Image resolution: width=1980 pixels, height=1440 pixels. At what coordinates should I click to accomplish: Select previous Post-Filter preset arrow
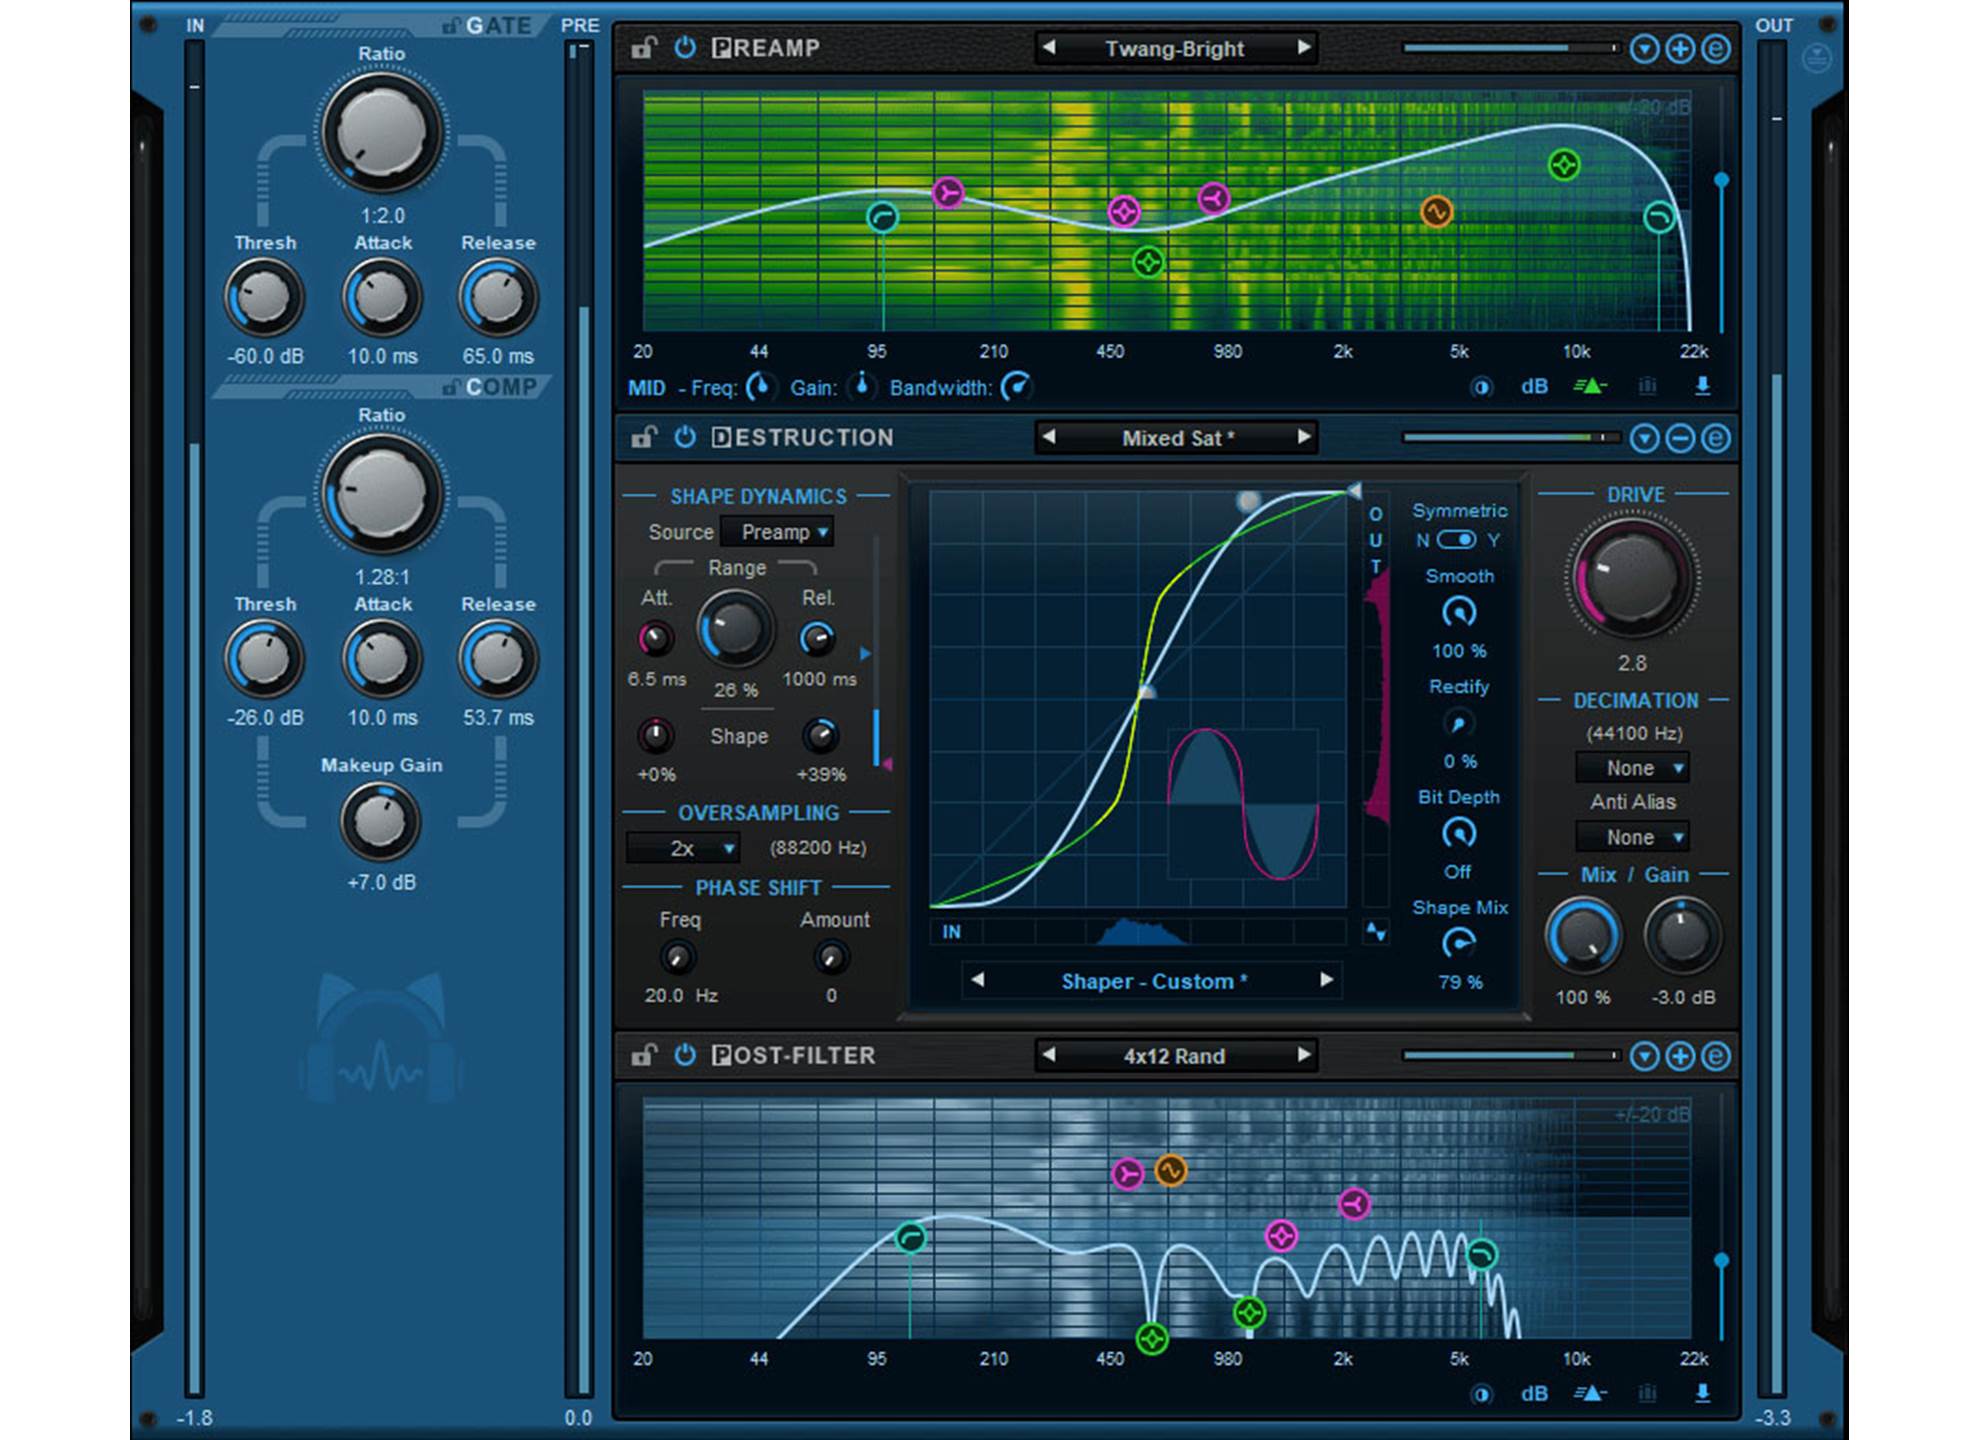[1048, 1055]
